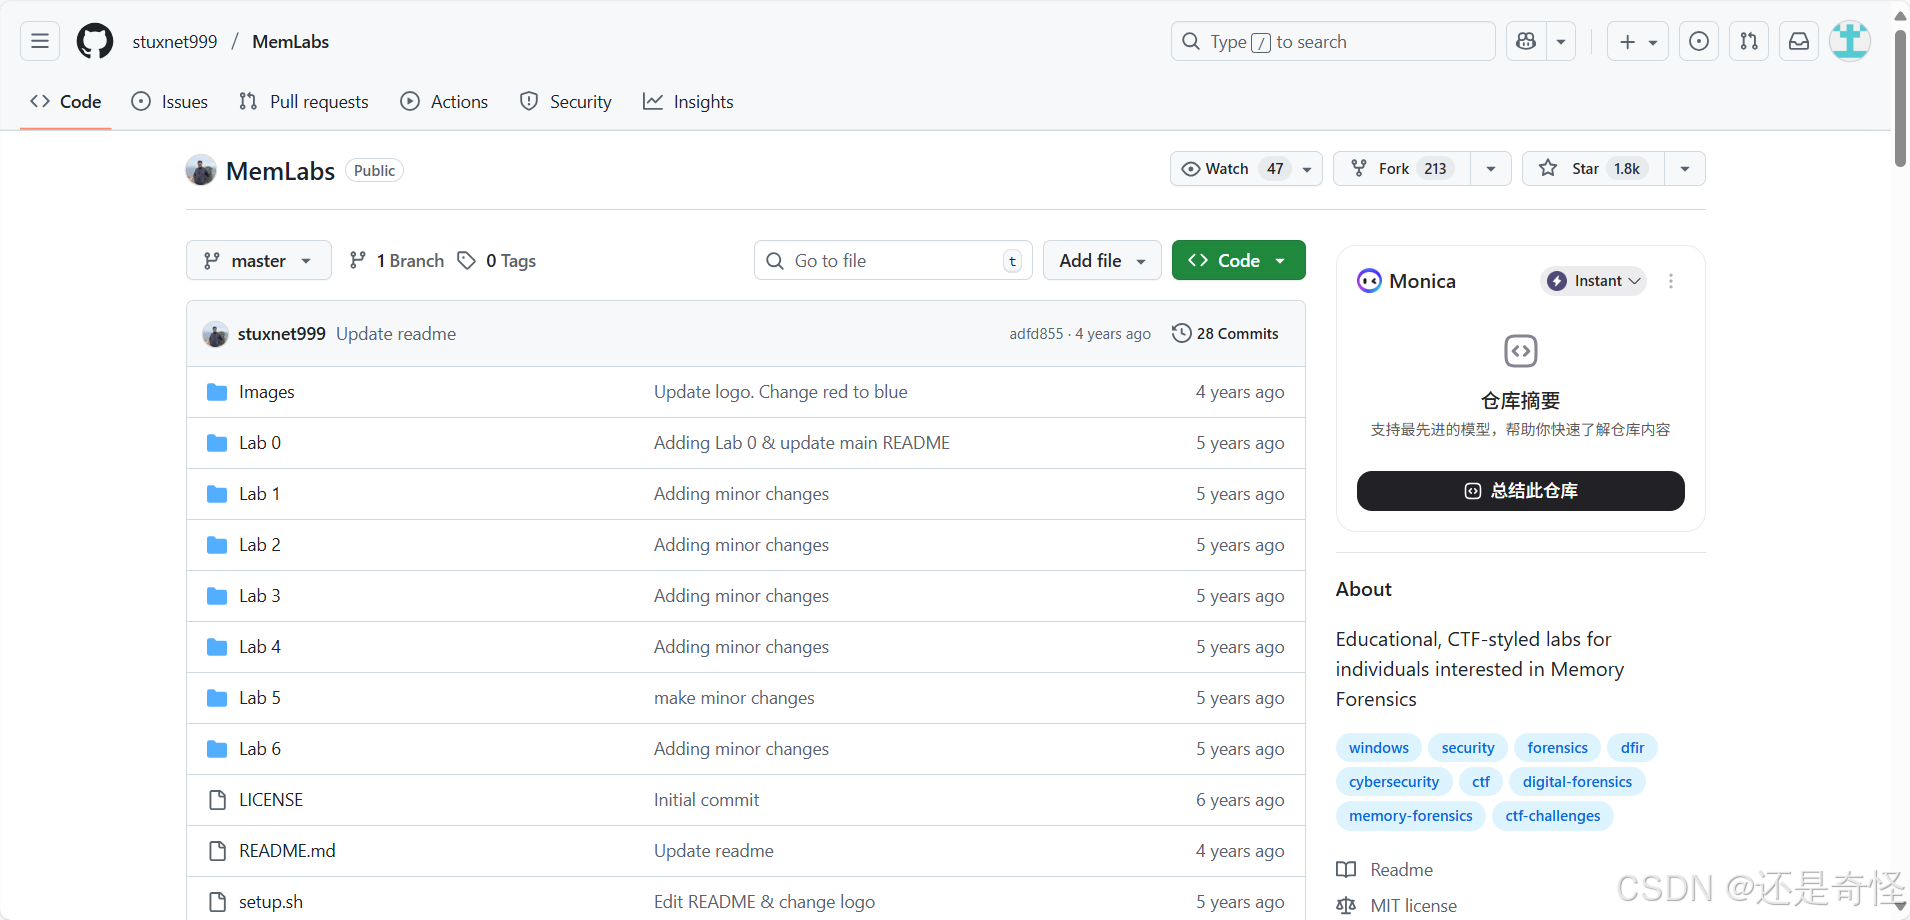The height and width of the screenshot is (920, 1910).
Task: Open the Lab 5 folder
Action: (x=260, y=698)
